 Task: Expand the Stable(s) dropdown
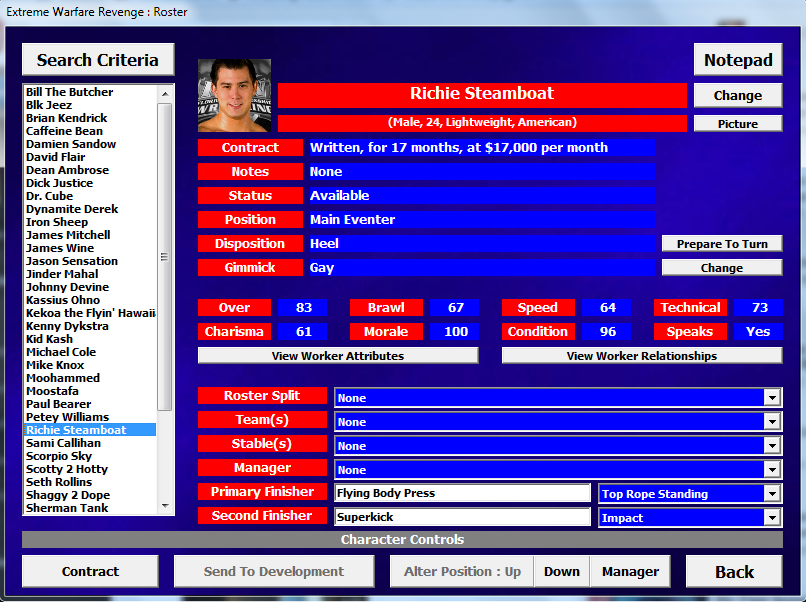[x=772, y=446]
